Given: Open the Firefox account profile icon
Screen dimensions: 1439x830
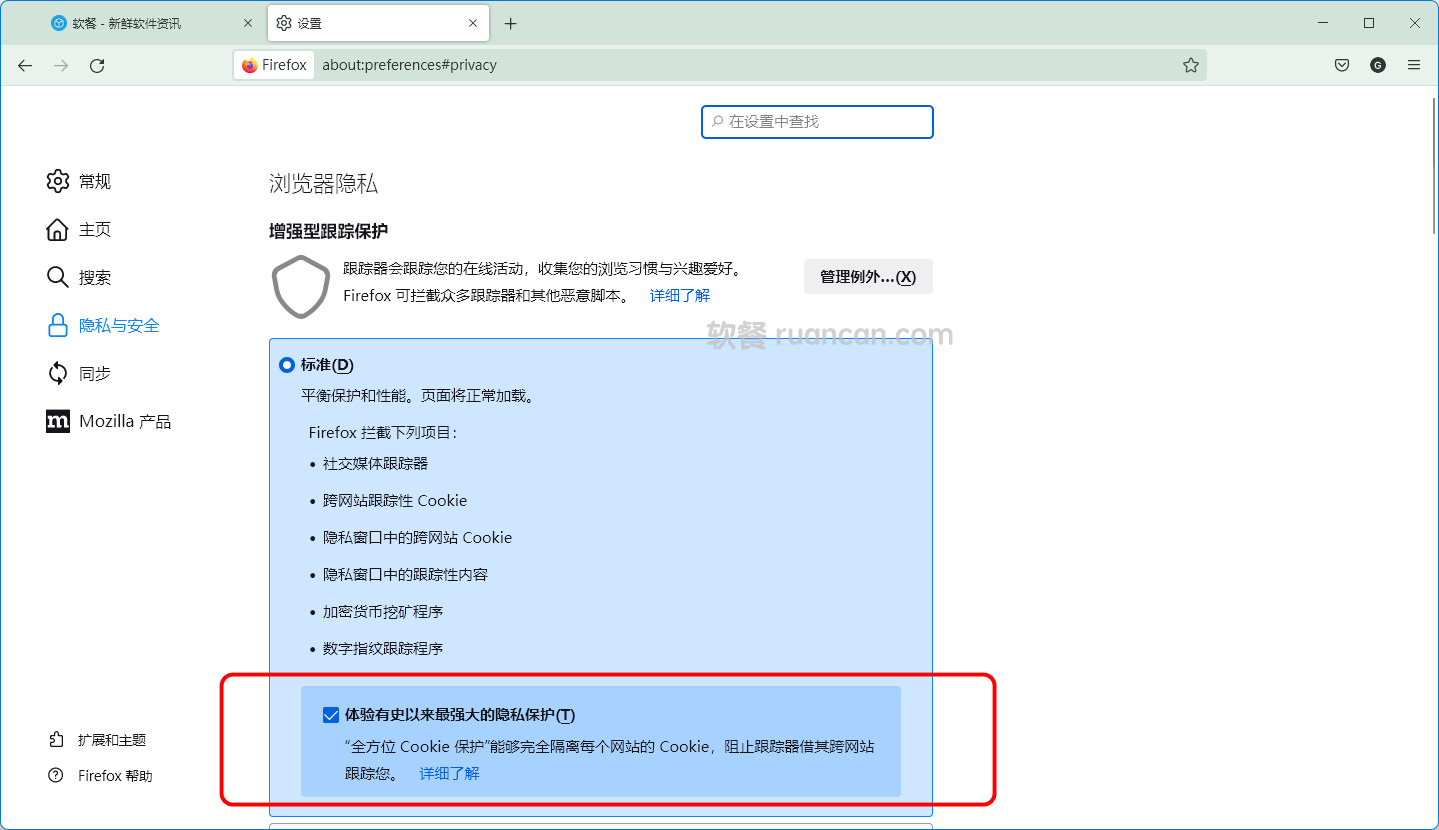Looking at the screenshot, I should 1377,65.
